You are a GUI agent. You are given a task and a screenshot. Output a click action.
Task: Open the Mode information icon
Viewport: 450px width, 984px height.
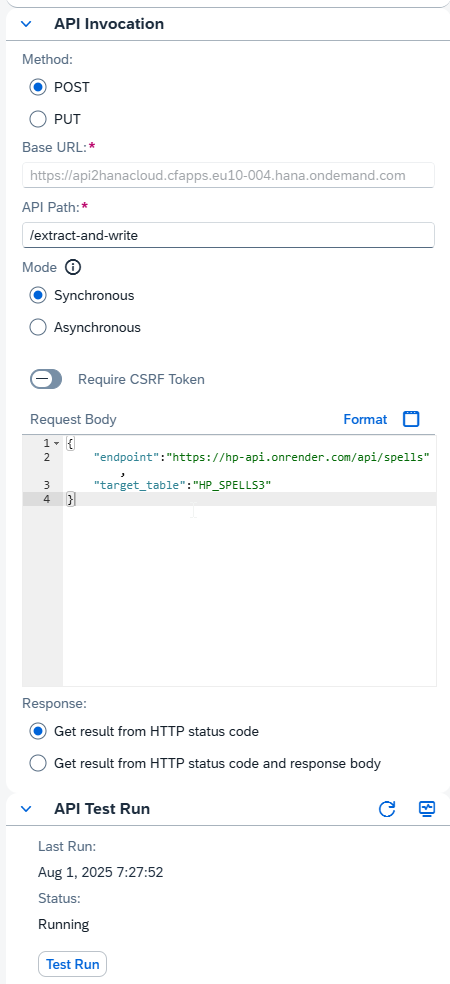pyautogui.click(x=73, y=267)
